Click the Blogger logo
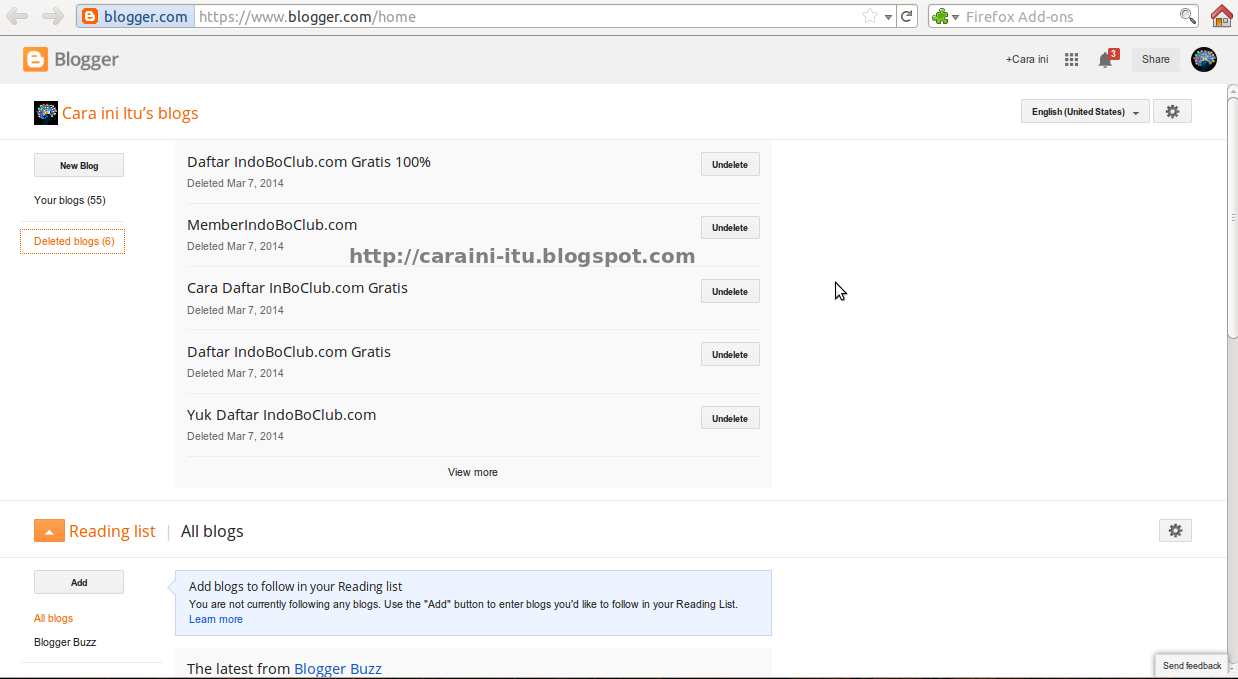 71,60
